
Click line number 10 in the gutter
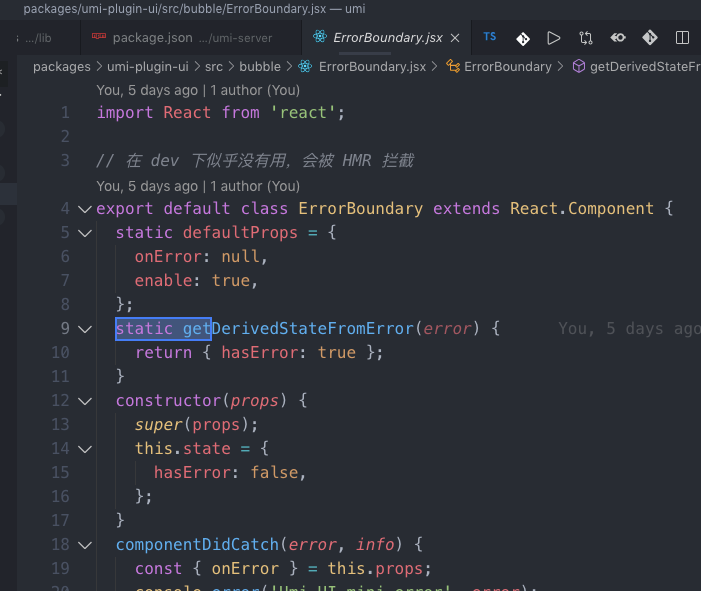[x=60, y=352]
